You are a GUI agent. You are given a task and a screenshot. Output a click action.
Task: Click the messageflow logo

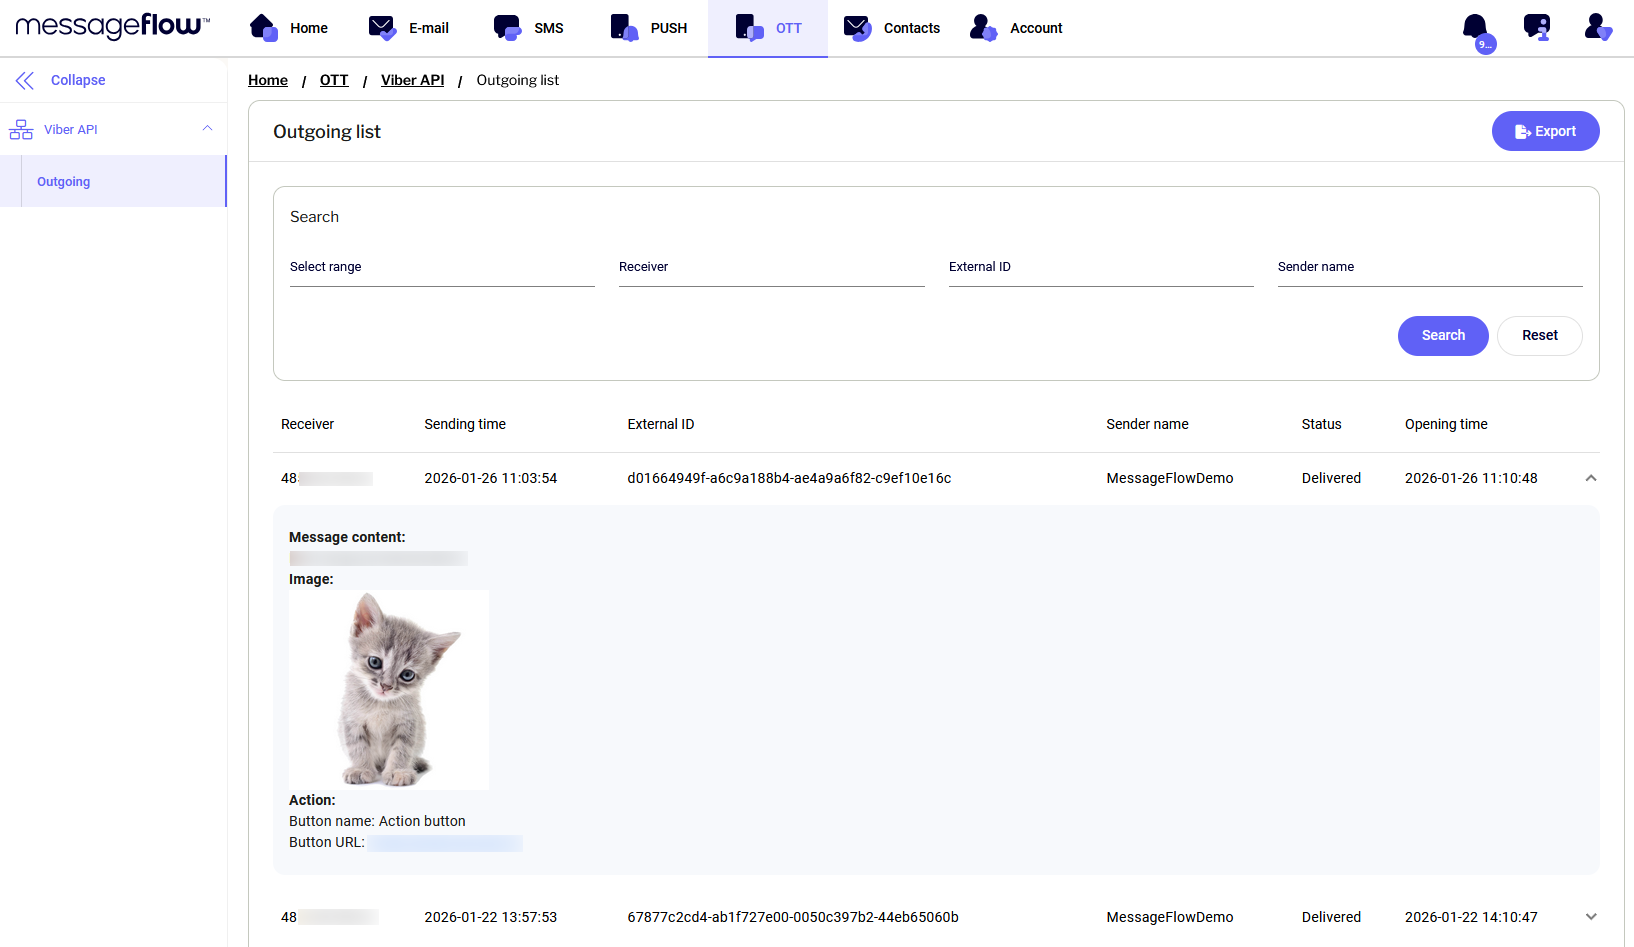coord(112,26)
